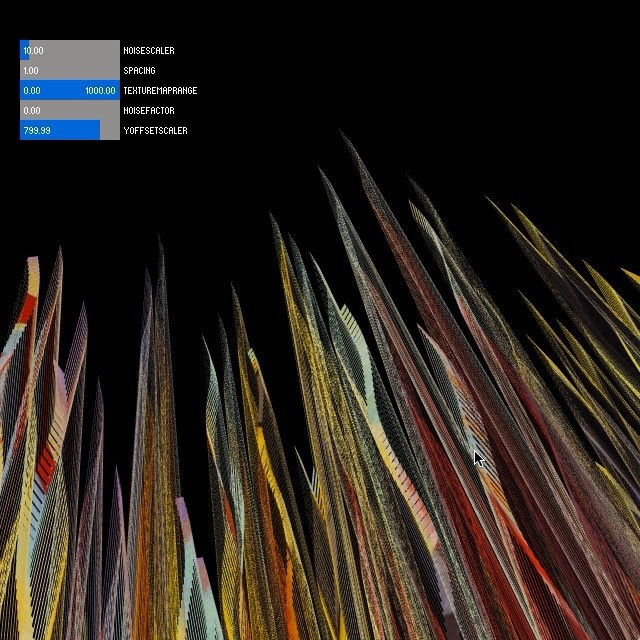Click the 0.00 minimum value of TEXTUREMAPRANGE
This screenshot has width=640, height=640.
pyautogui.click(x=32, y=91)
